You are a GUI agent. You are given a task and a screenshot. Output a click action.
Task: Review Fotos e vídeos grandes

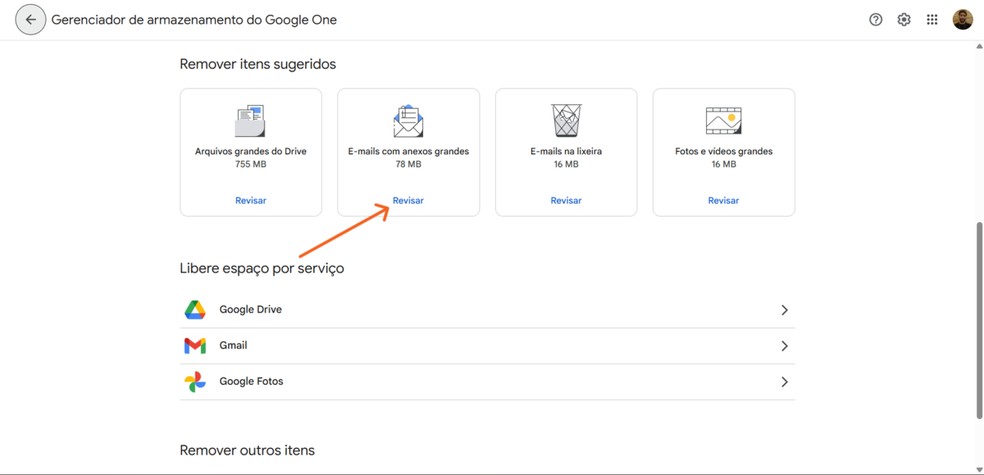(x=724, y=201)
